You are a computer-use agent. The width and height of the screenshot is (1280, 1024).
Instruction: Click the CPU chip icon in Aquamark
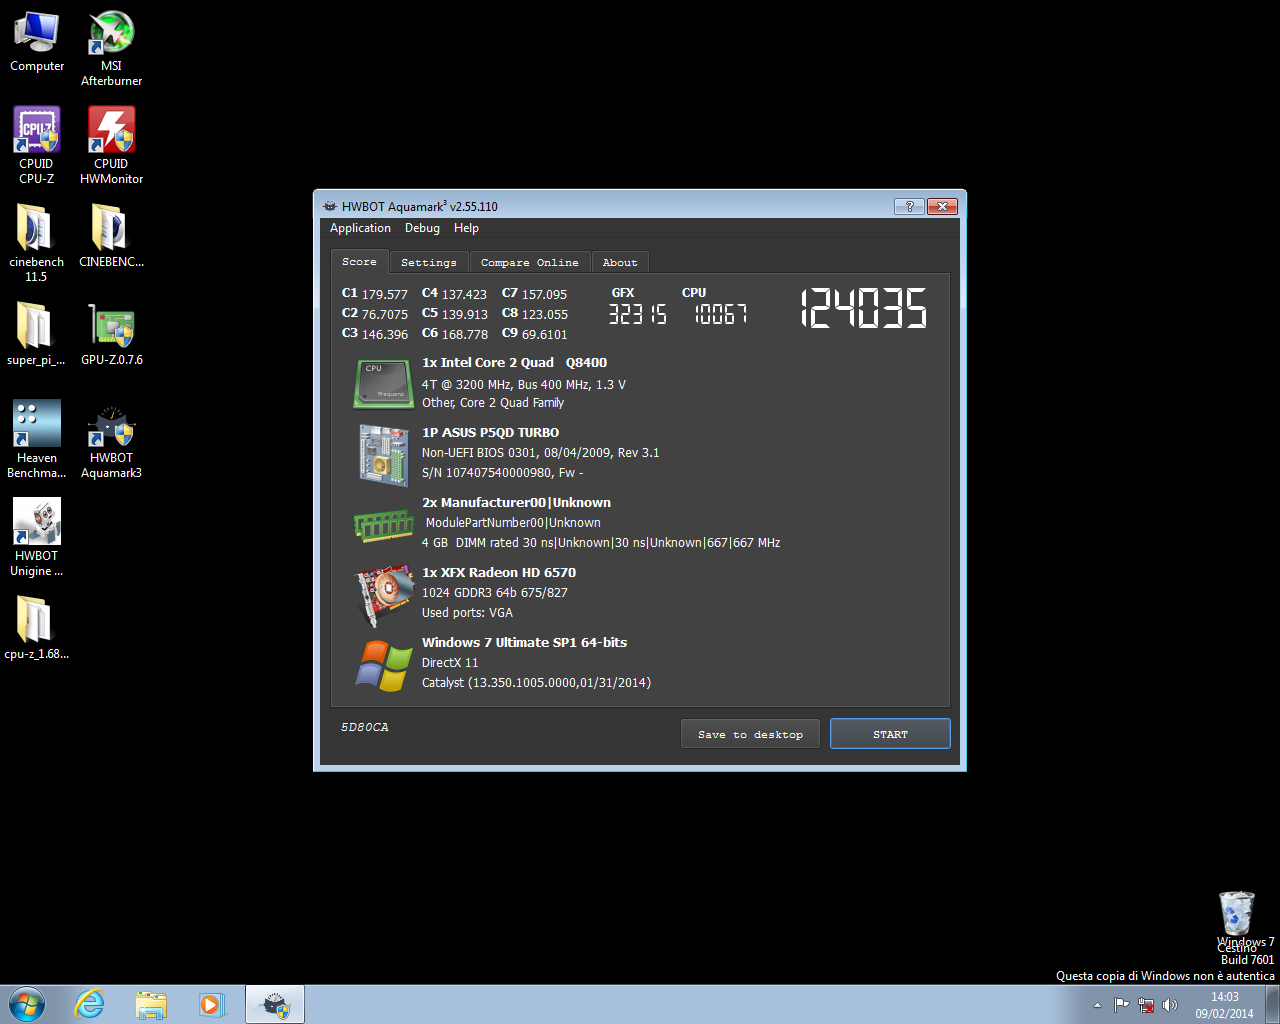tap(384, 385)
